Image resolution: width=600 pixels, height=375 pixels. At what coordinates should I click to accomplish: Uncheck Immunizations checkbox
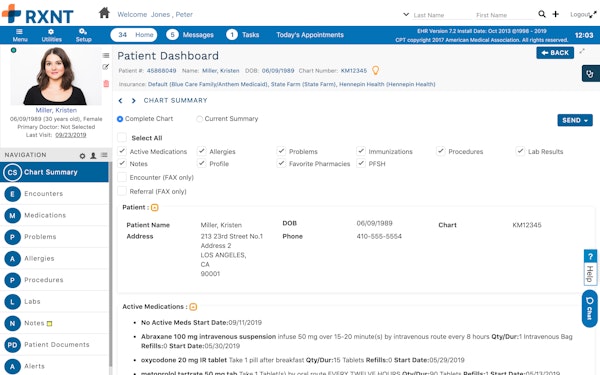click(x=361, y=151)
